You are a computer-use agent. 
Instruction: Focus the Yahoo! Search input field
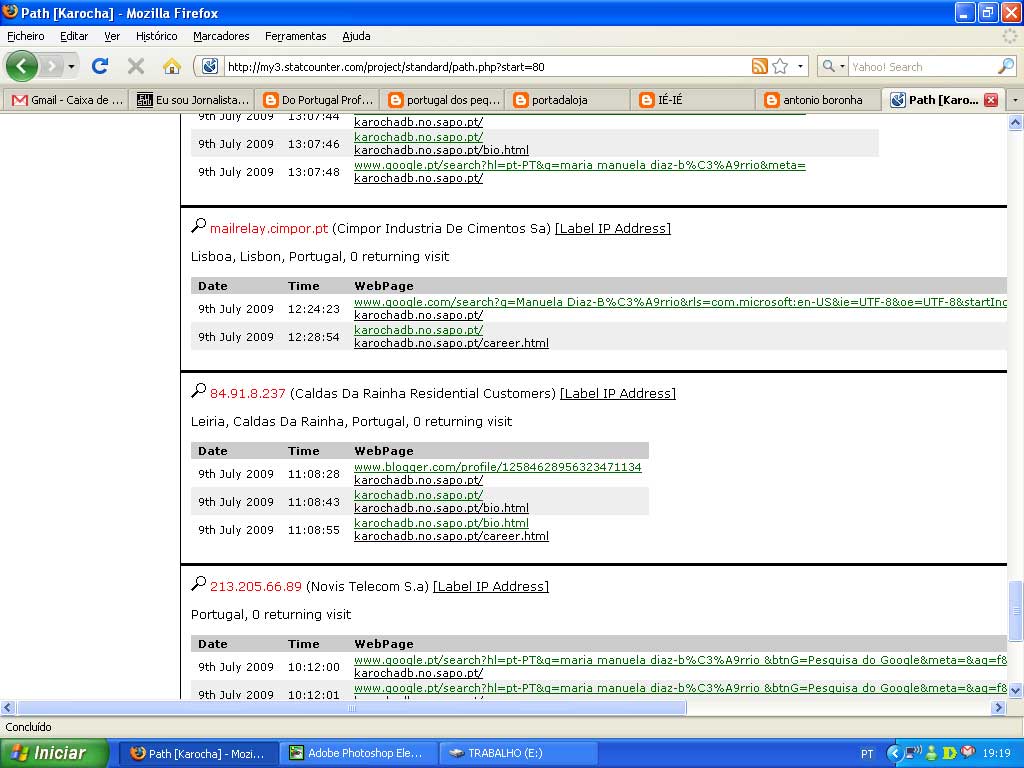(922, 67)
